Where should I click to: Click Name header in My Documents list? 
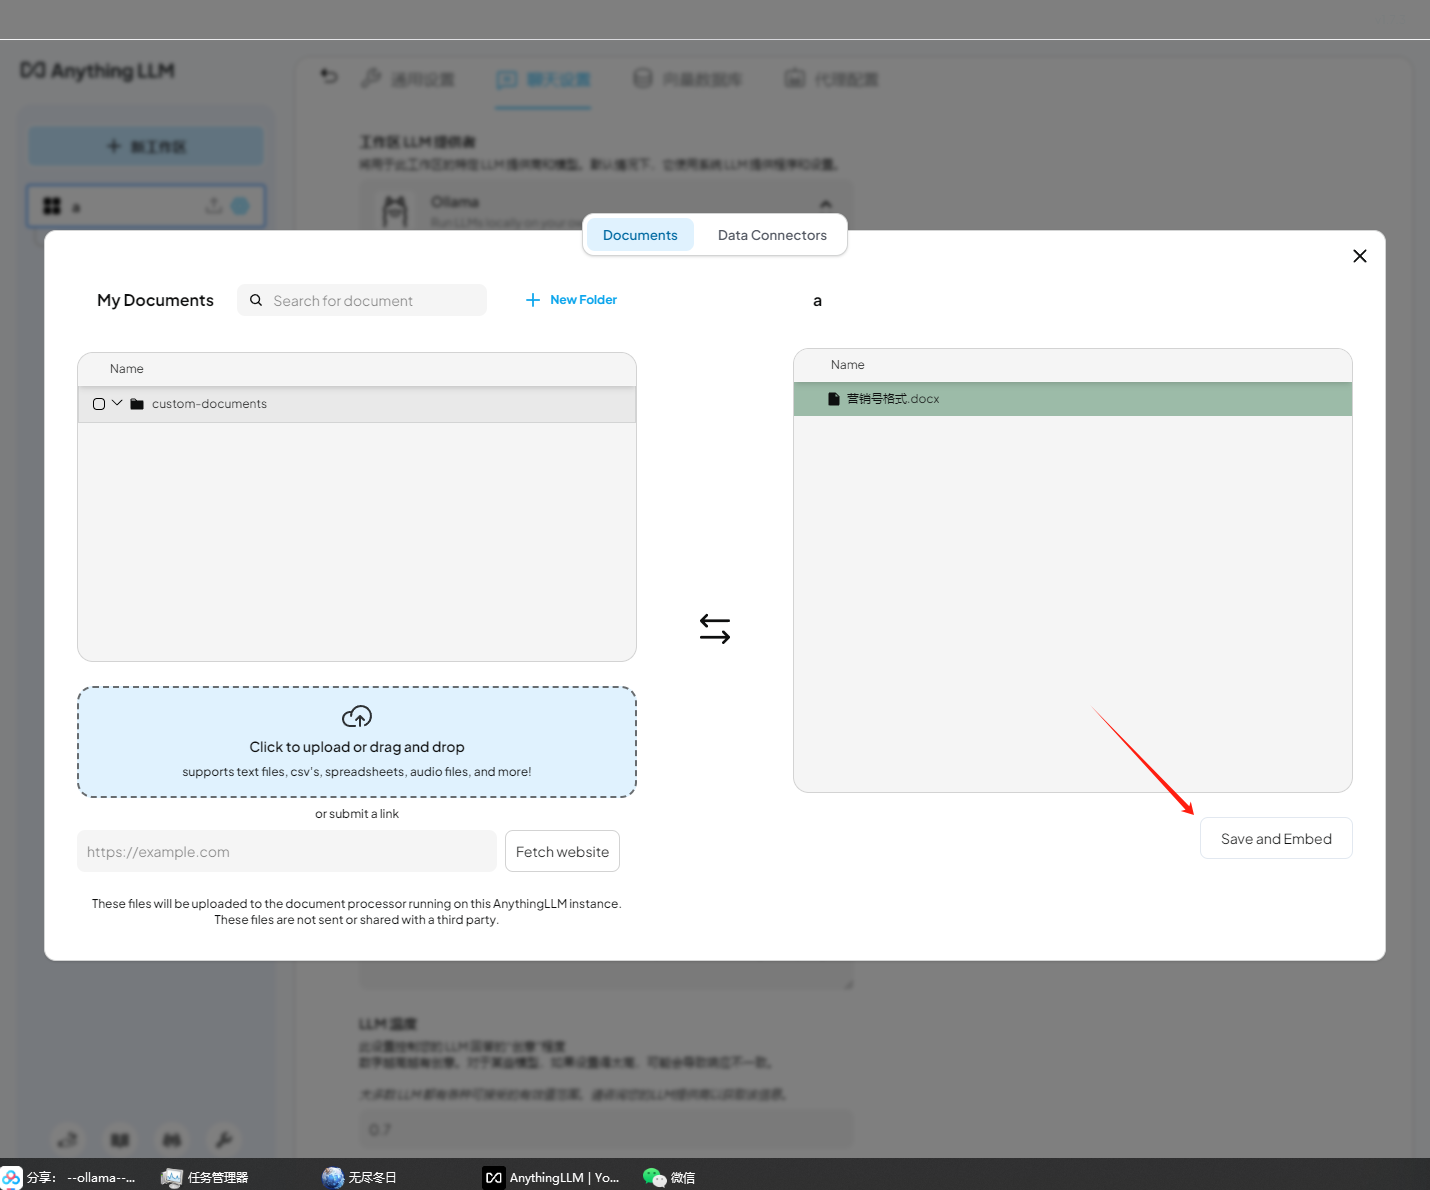(127, 369)
